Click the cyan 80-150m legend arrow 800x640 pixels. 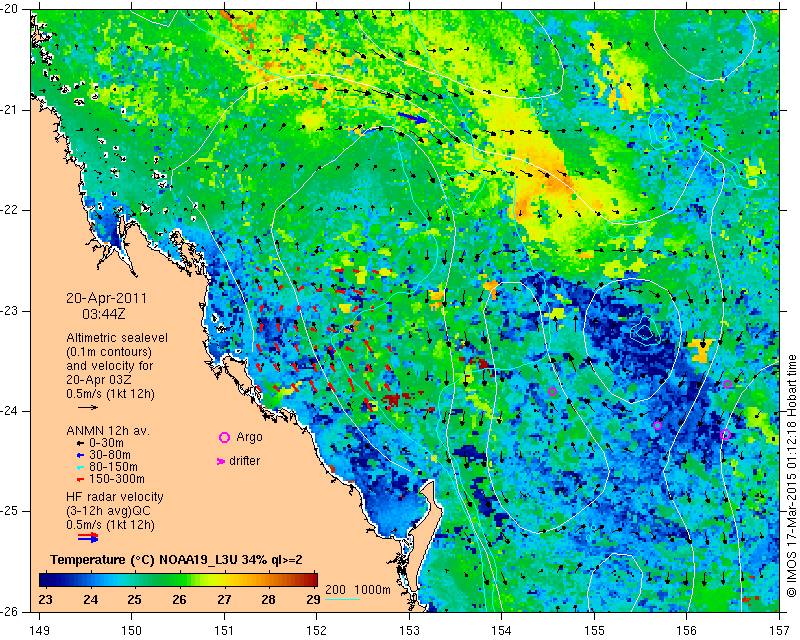click(80, 467)
